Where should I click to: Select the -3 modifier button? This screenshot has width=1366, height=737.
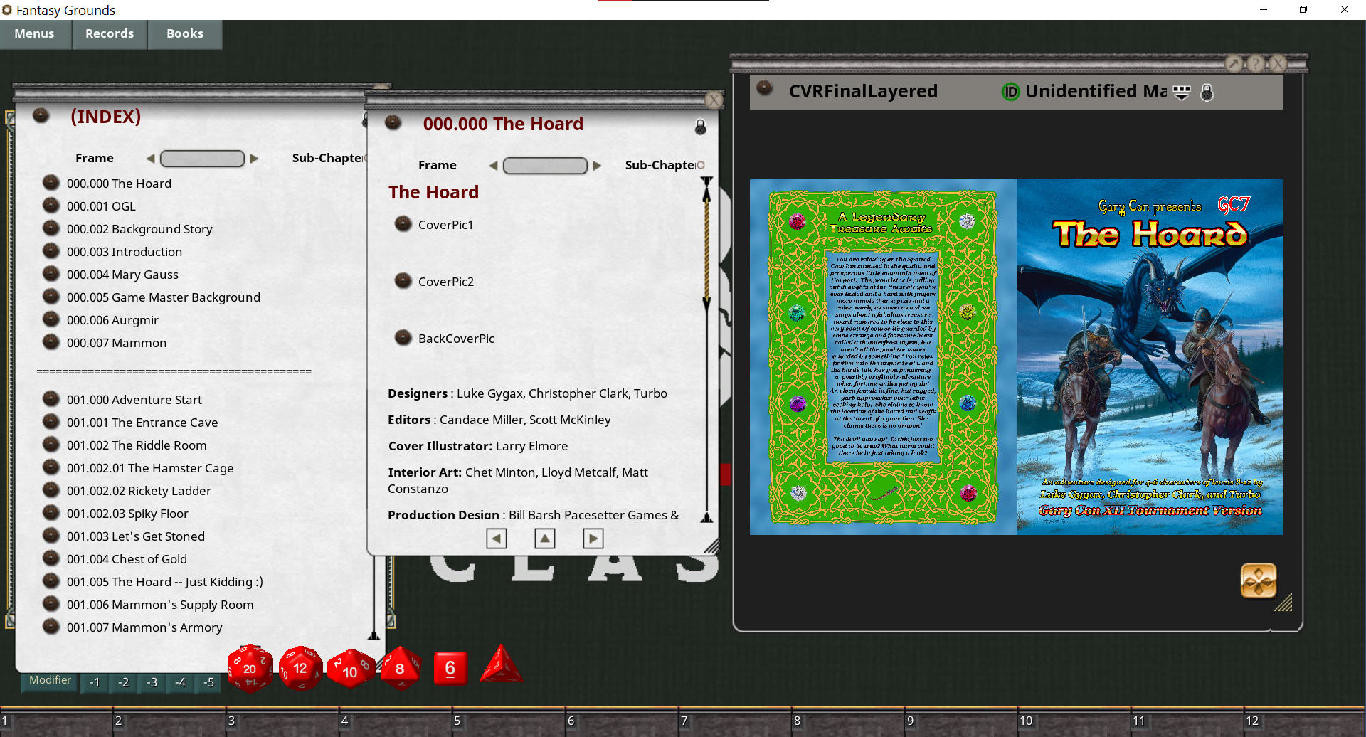[x=152, y=683]
